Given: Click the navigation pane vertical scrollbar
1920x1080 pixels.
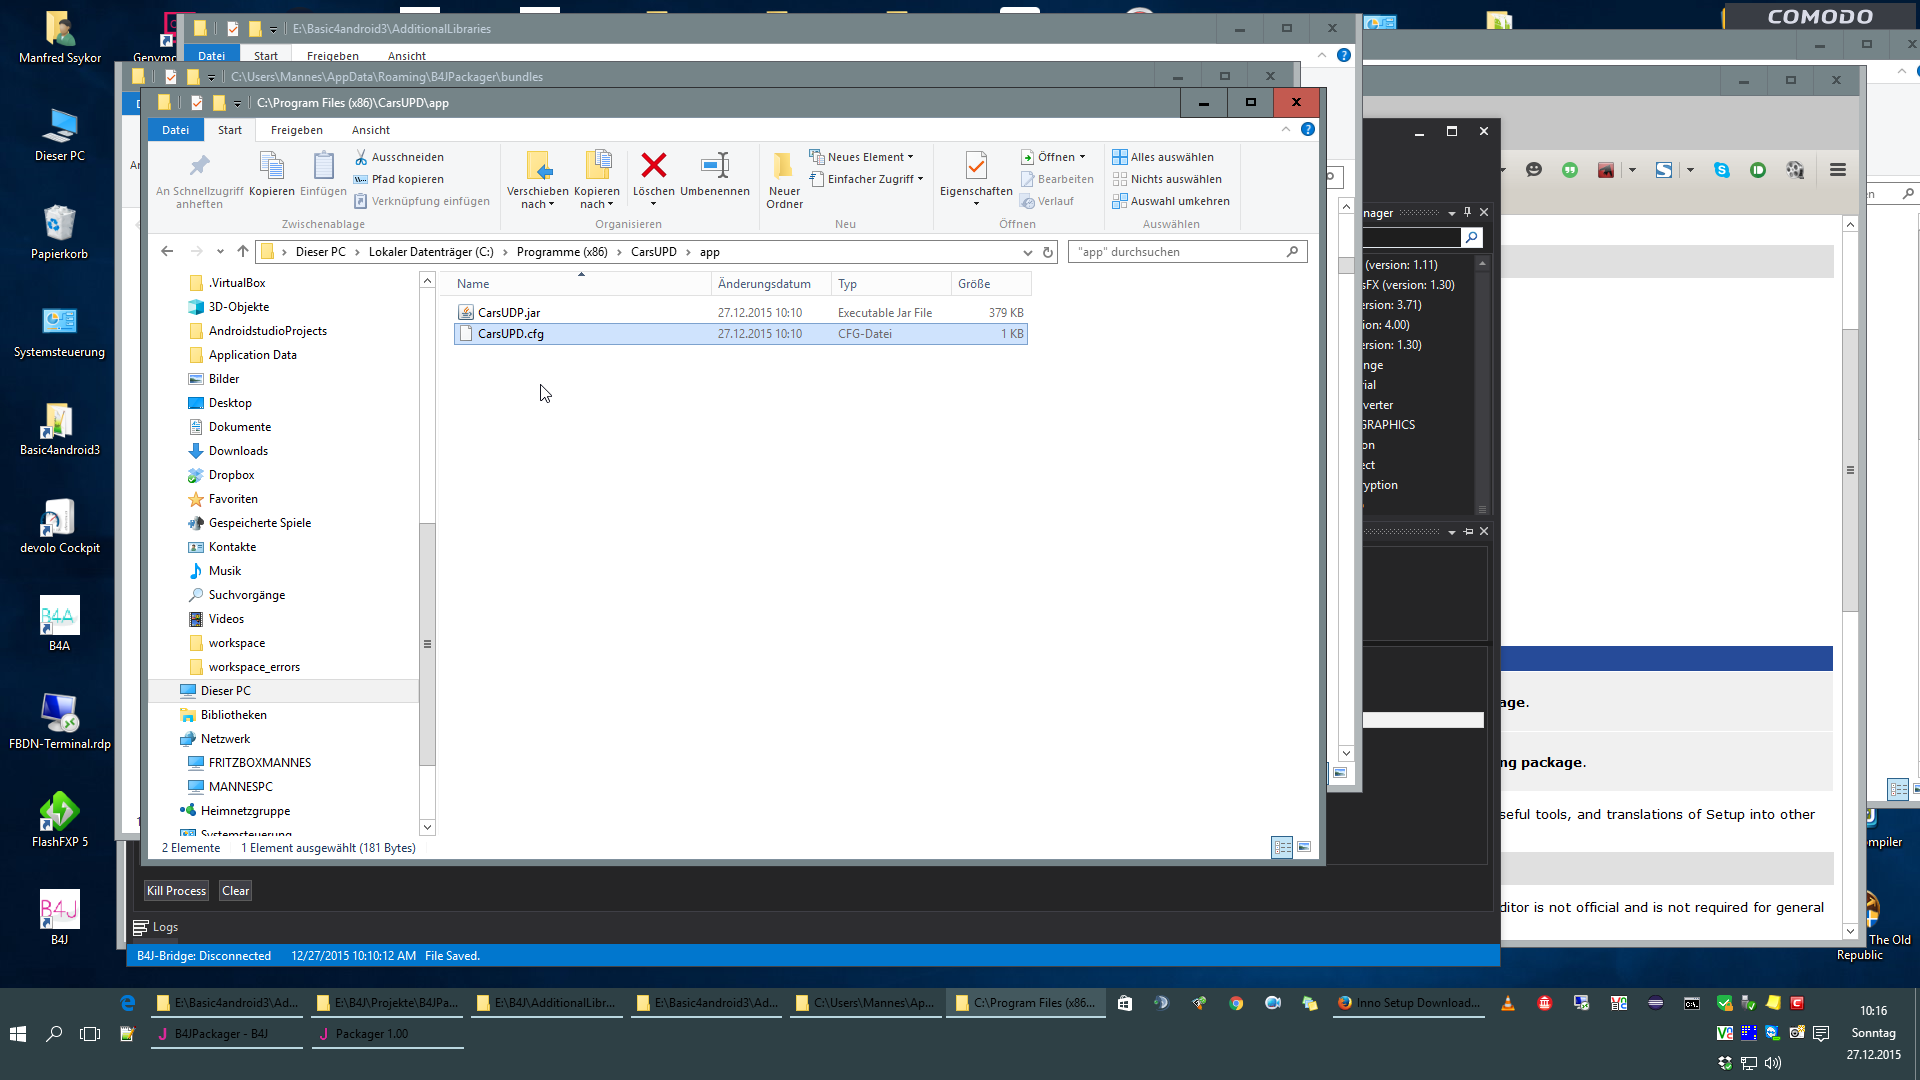Looking at the screenshot, I should point(427,644).
